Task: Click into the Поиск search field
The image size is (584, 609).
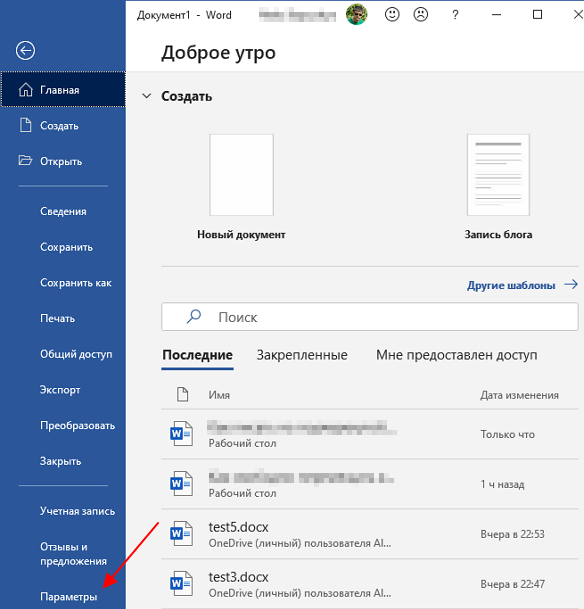Action: [x=370, y=317]
